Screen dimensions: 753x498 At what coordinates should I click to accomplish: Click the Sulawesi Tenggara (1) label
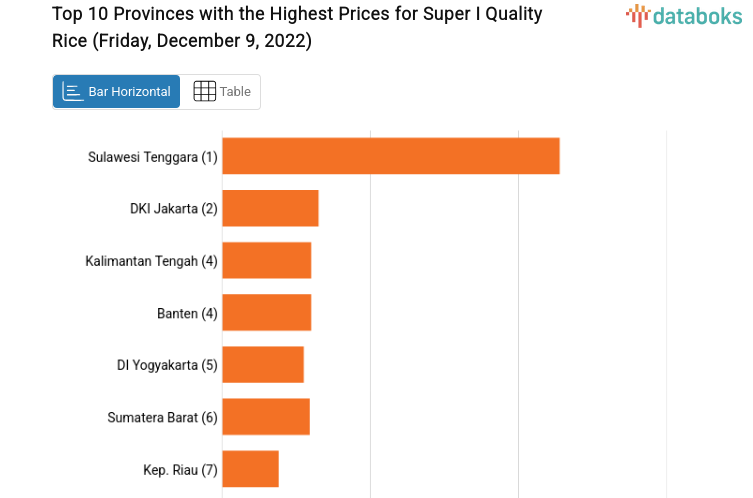tap(152, 157)
